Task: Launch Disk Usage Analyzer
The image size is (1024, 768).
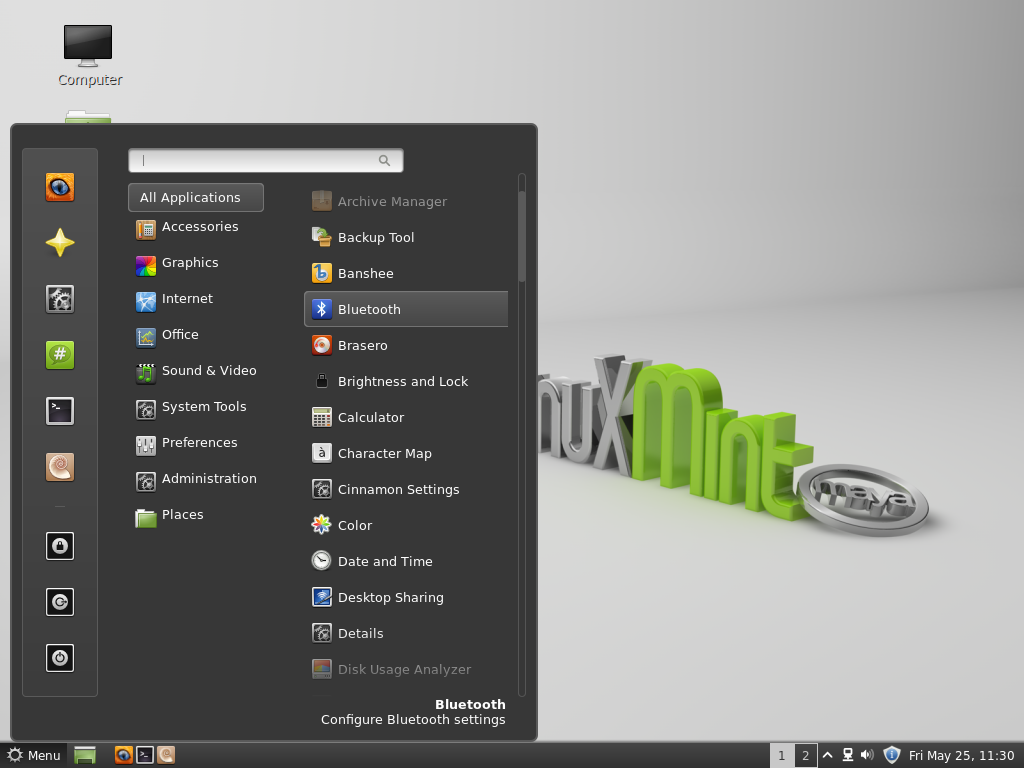Action: 406,669
